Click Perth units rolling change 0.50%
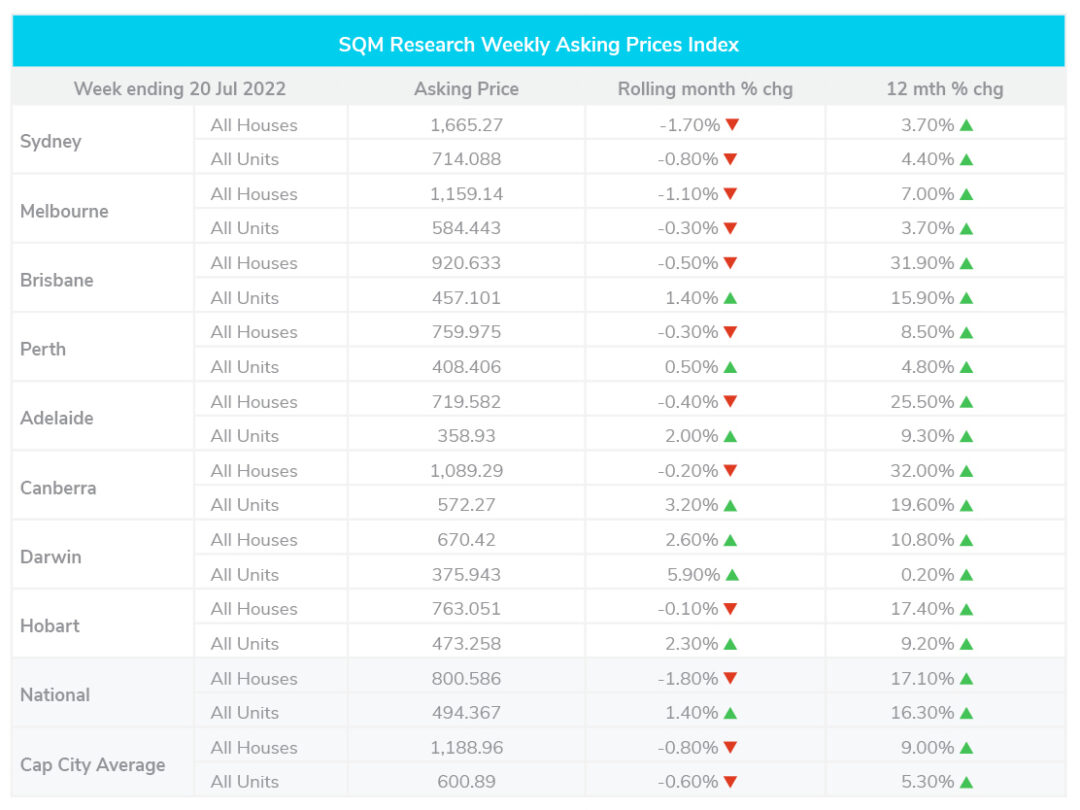Image resolution: width=1080 pixels, height=810 pixels. click(692, 367)
